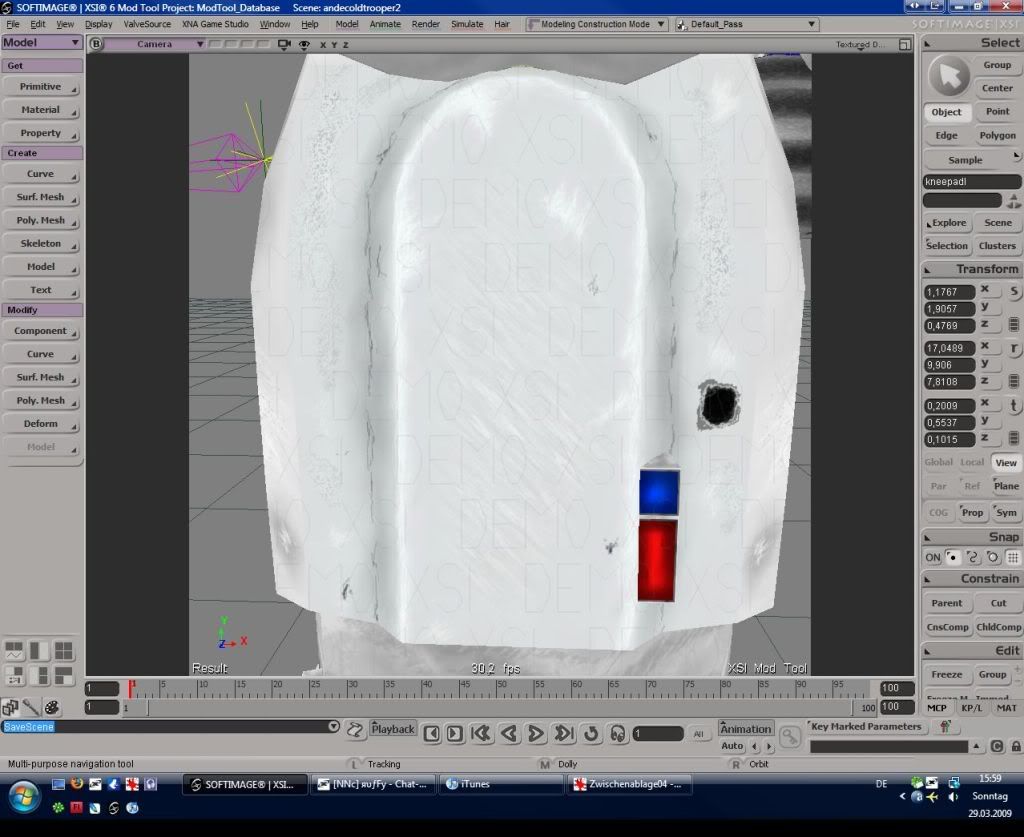The image size is (1024, 837).
Task: Open the Camera view dropdown
Action: [x=155, y=44]
